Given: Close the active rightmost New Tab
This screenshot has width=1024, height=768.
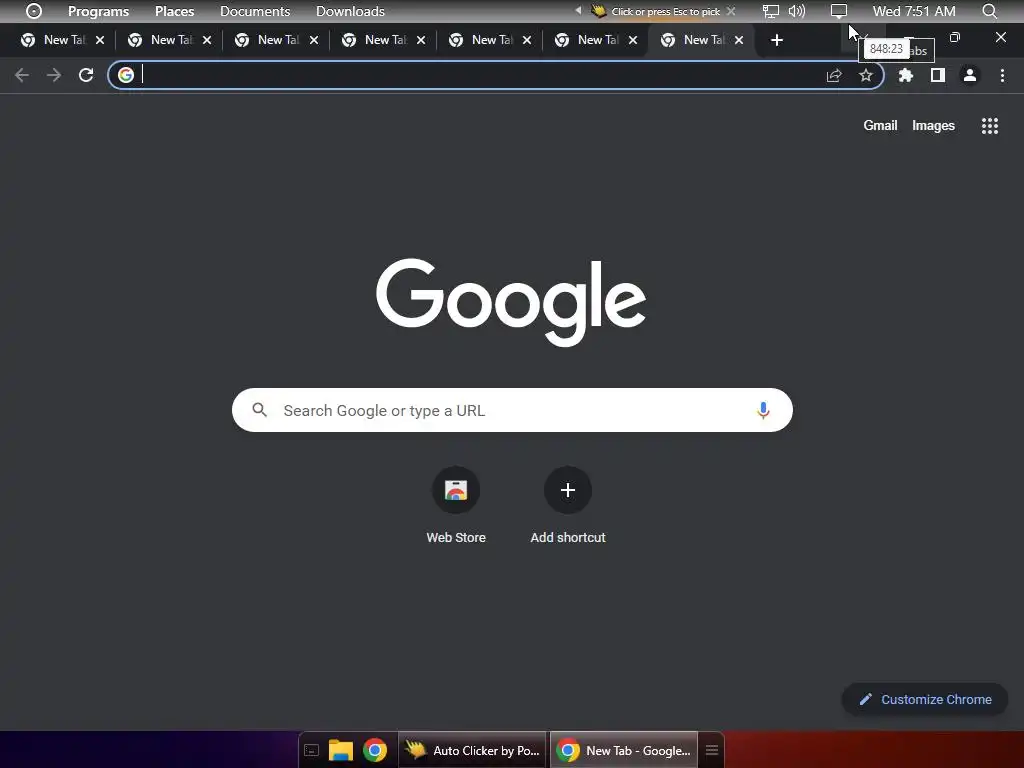Looking at the screenshot, I should point(739,40).
